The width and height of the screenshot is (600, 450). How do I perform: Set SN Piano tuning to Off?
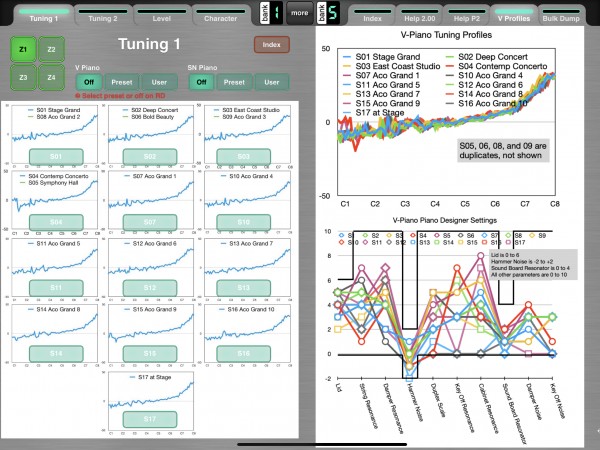click(202, 82)
